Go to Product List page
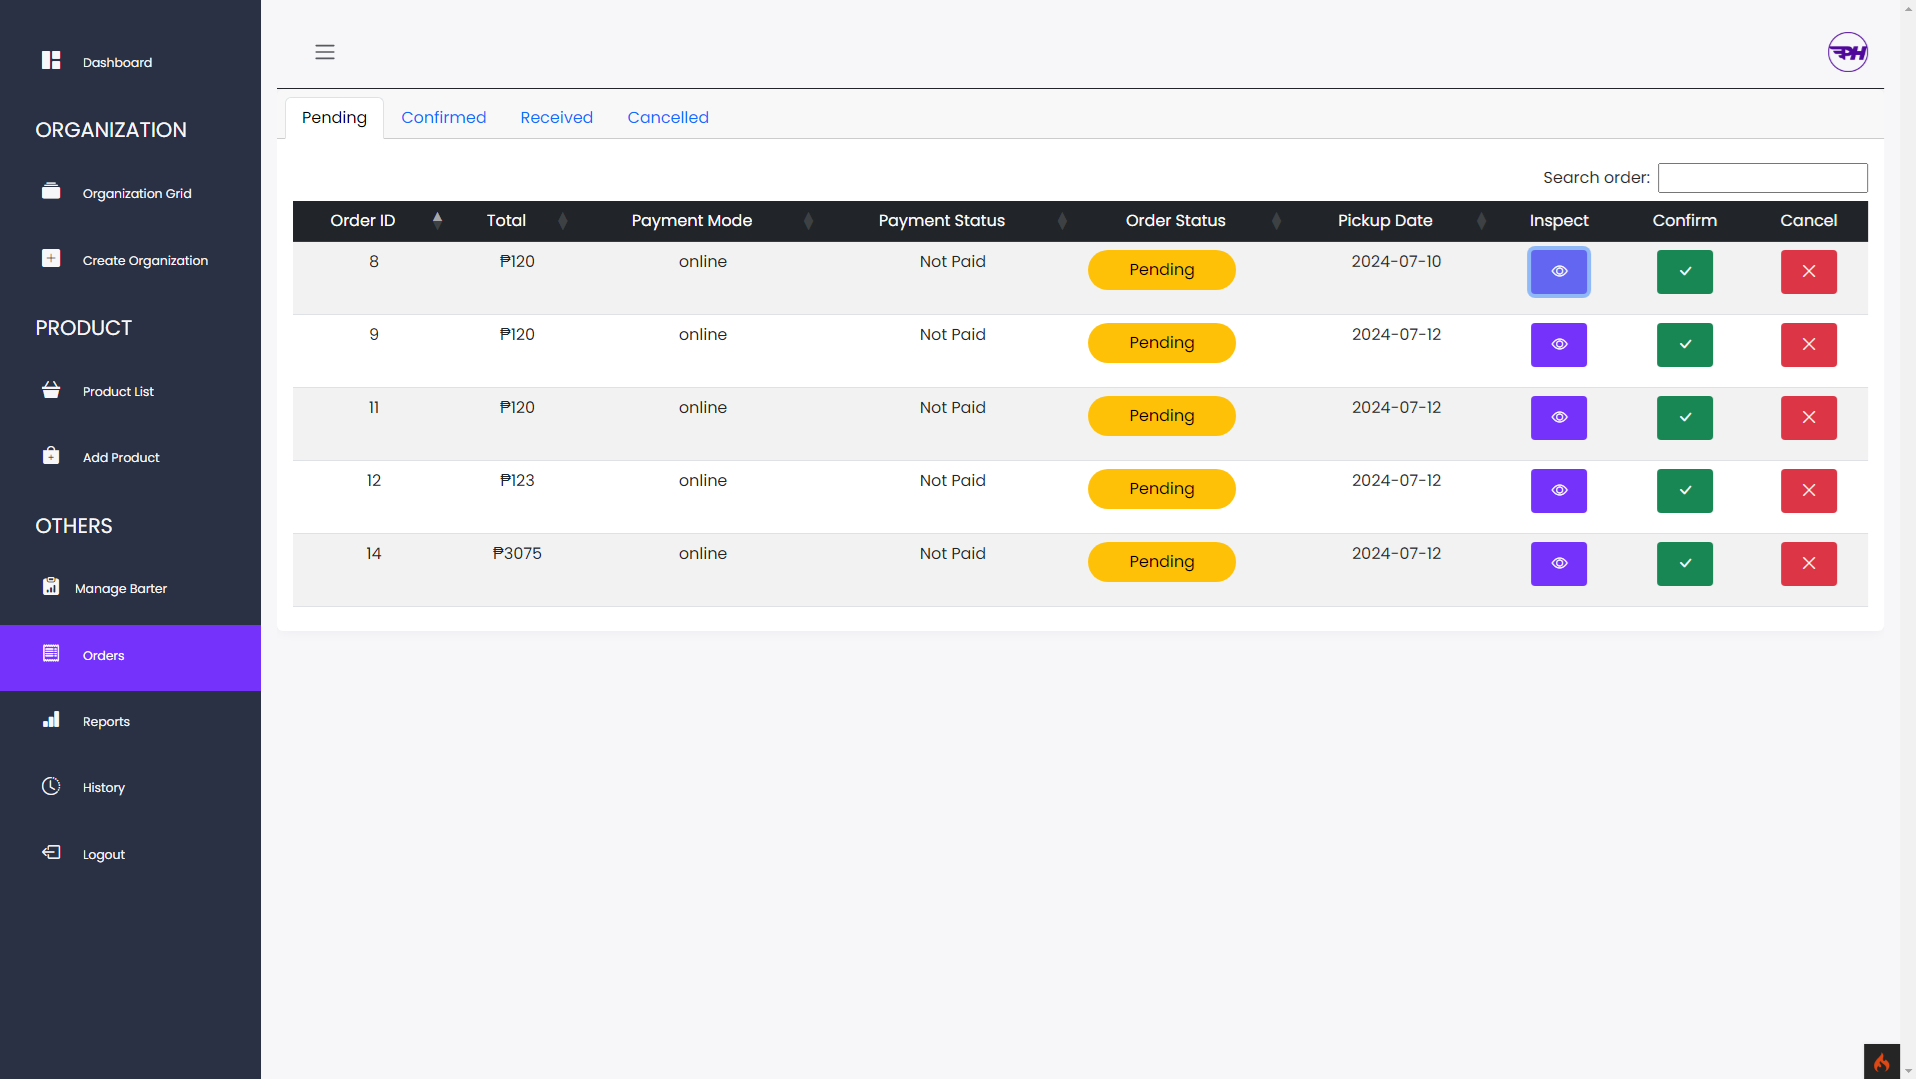 [x=118, y=391]
